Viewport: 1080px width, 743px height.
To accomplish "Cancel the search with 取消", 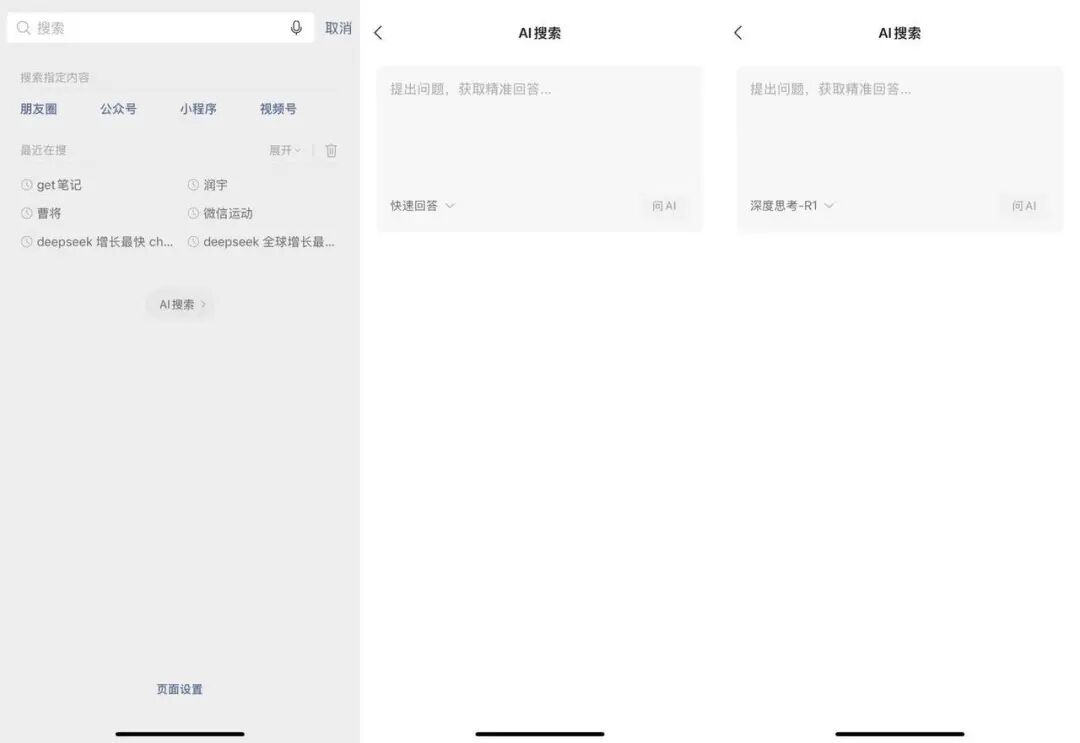I will click(x=338, y=28).
